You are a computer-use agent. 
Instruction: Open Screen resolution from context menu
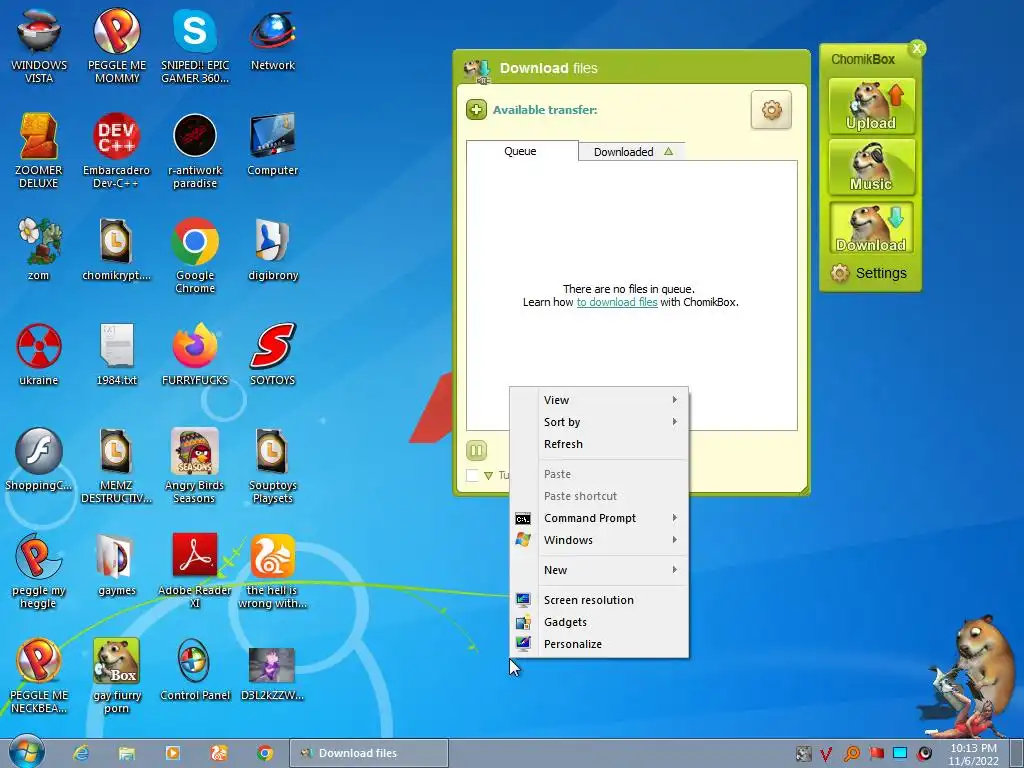pos(599,600)
